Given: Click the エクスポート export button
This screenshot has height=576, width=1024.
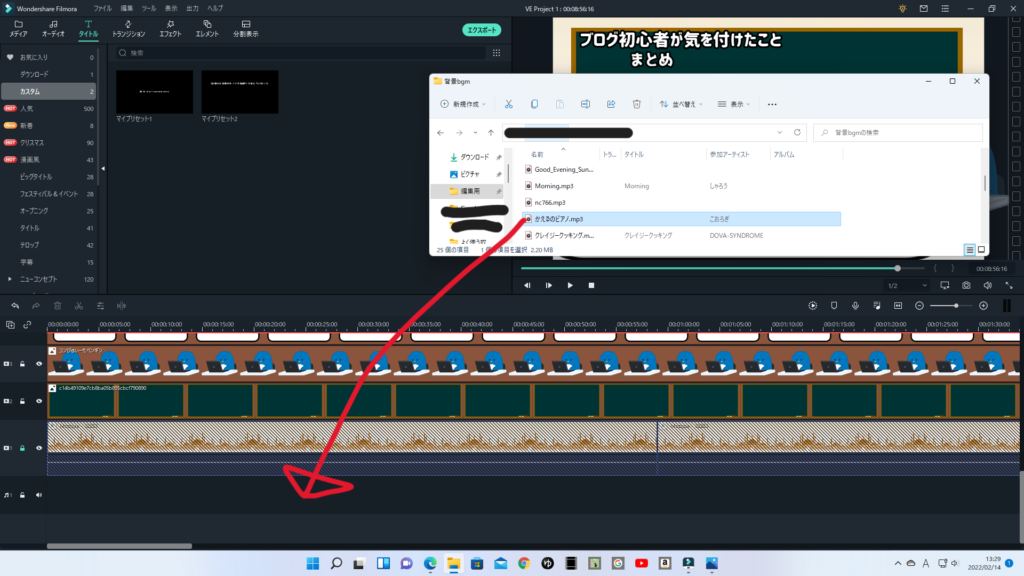Looking at the screenshot, I should point(482,30).
